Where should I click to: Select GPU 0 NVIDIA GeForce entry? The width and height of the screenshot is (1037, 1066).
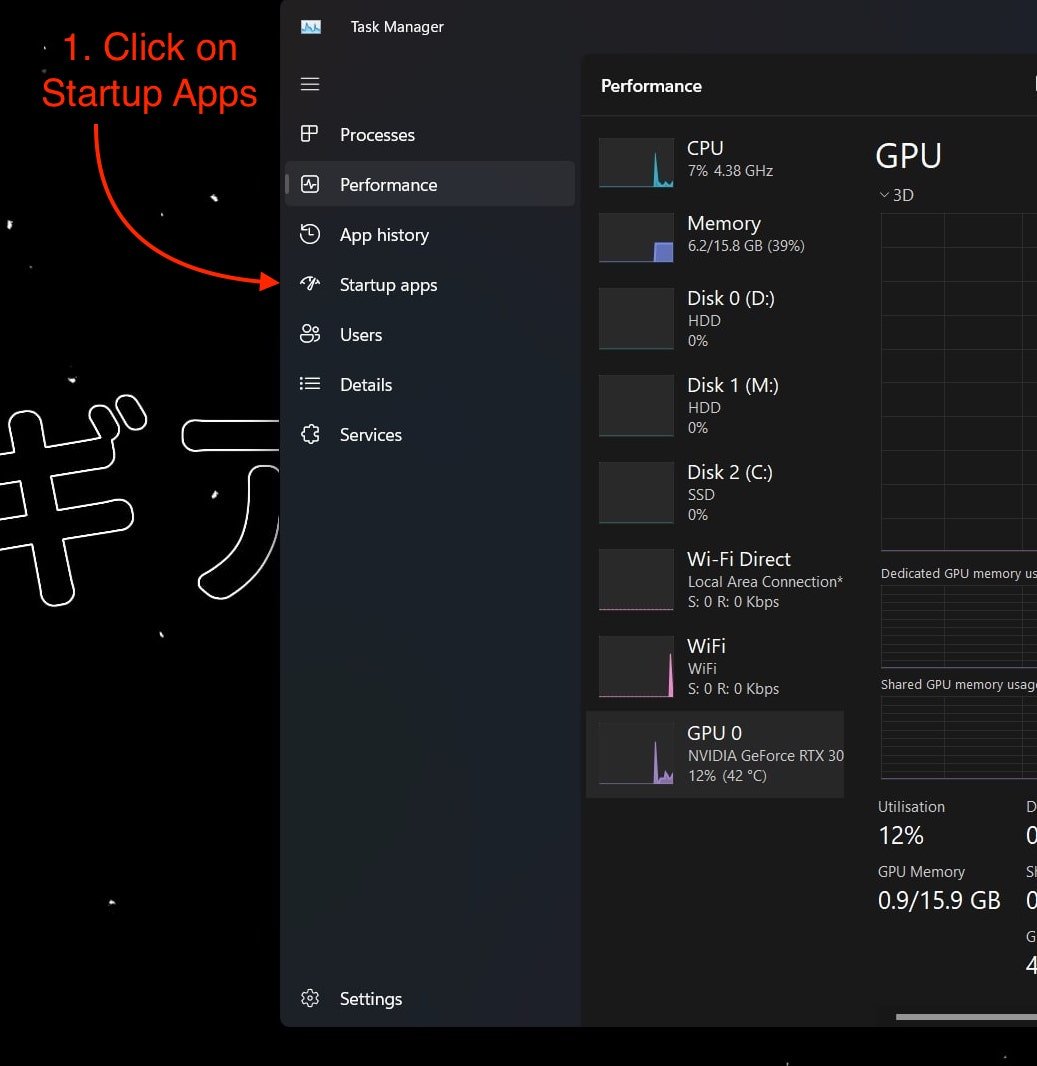coord(714,754)
